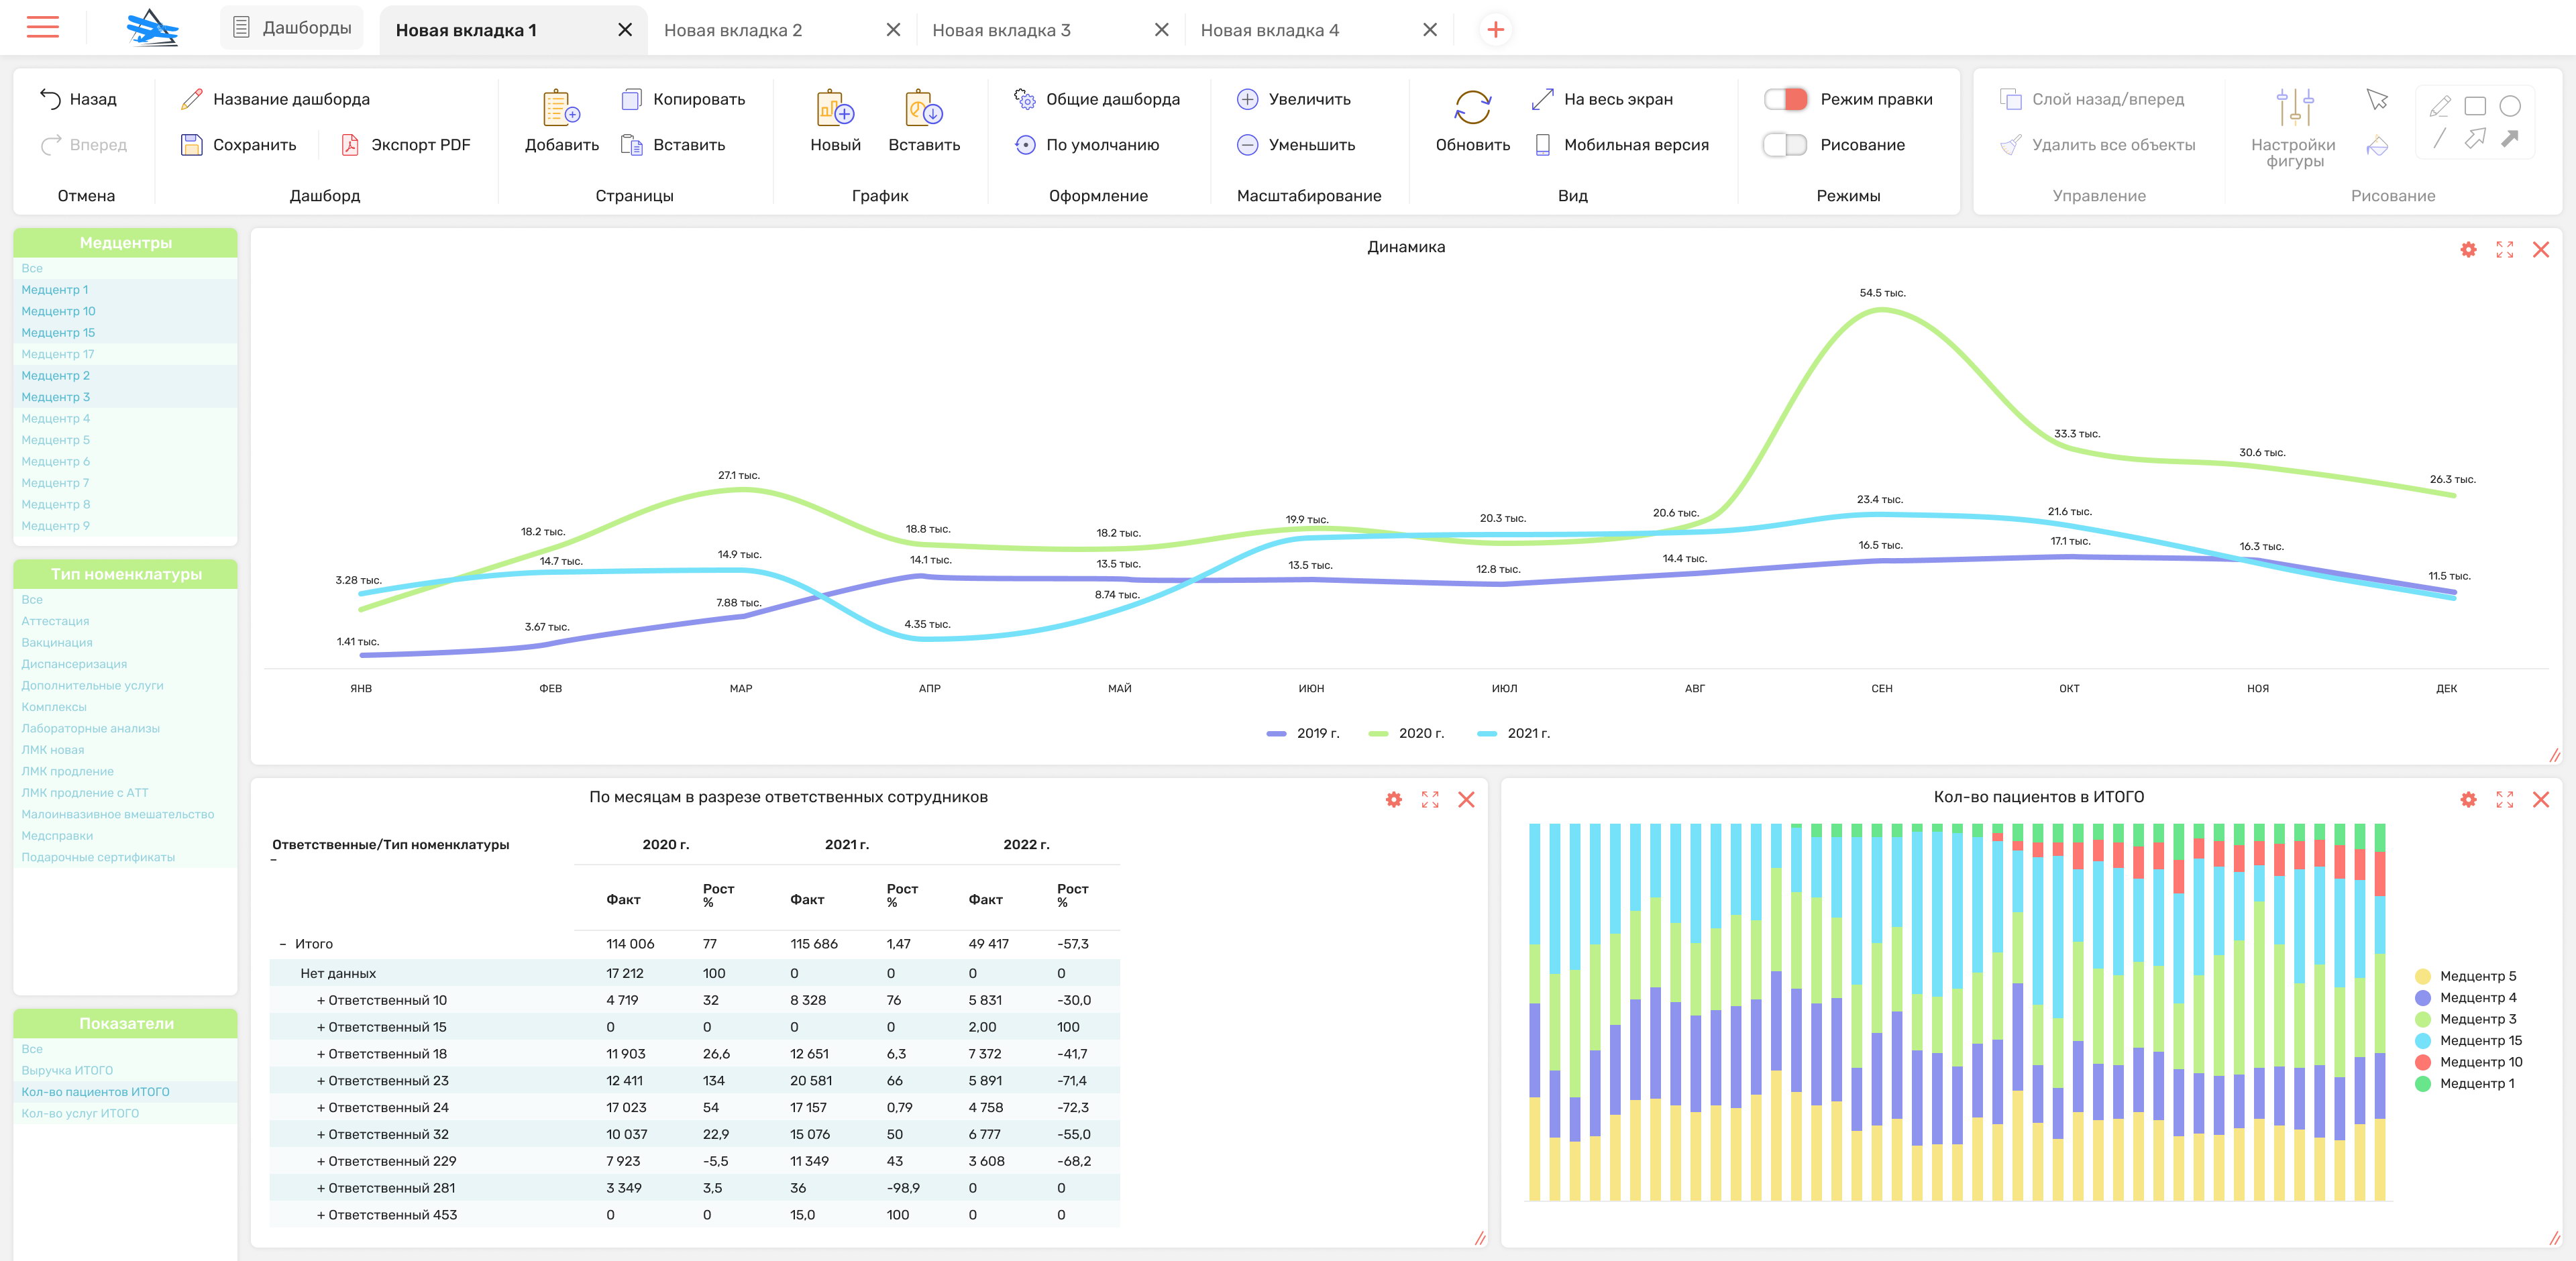Switch to Новая вкладка 2 tab
Viewport: 2576px width, 1261px height.
(733, 30)
